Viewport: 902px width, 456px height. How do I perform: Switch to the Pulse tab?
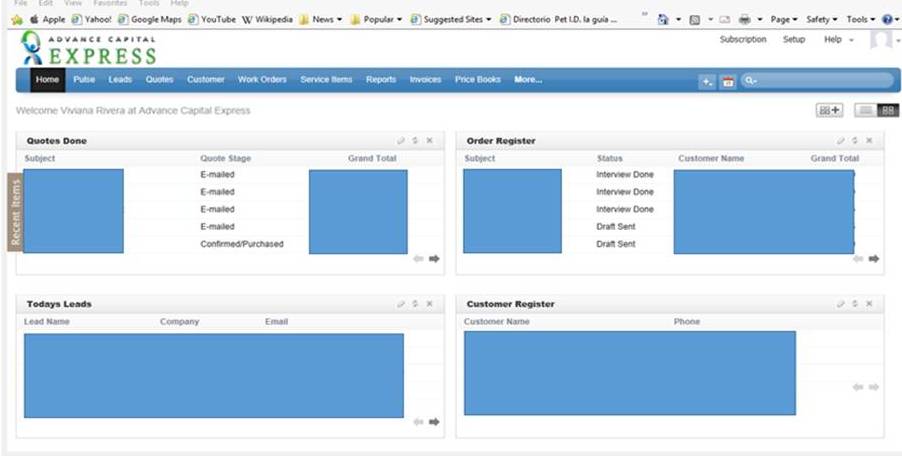click(84, 80)
